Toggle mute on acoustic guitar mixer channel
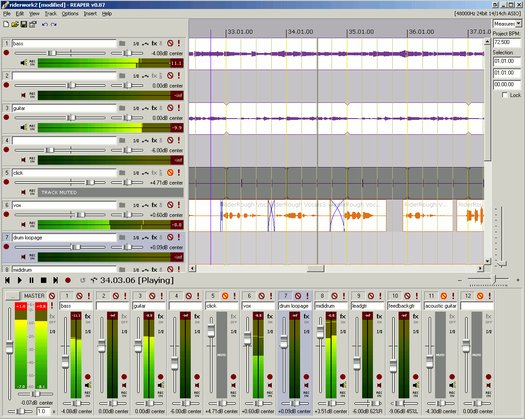 point(444,296)
